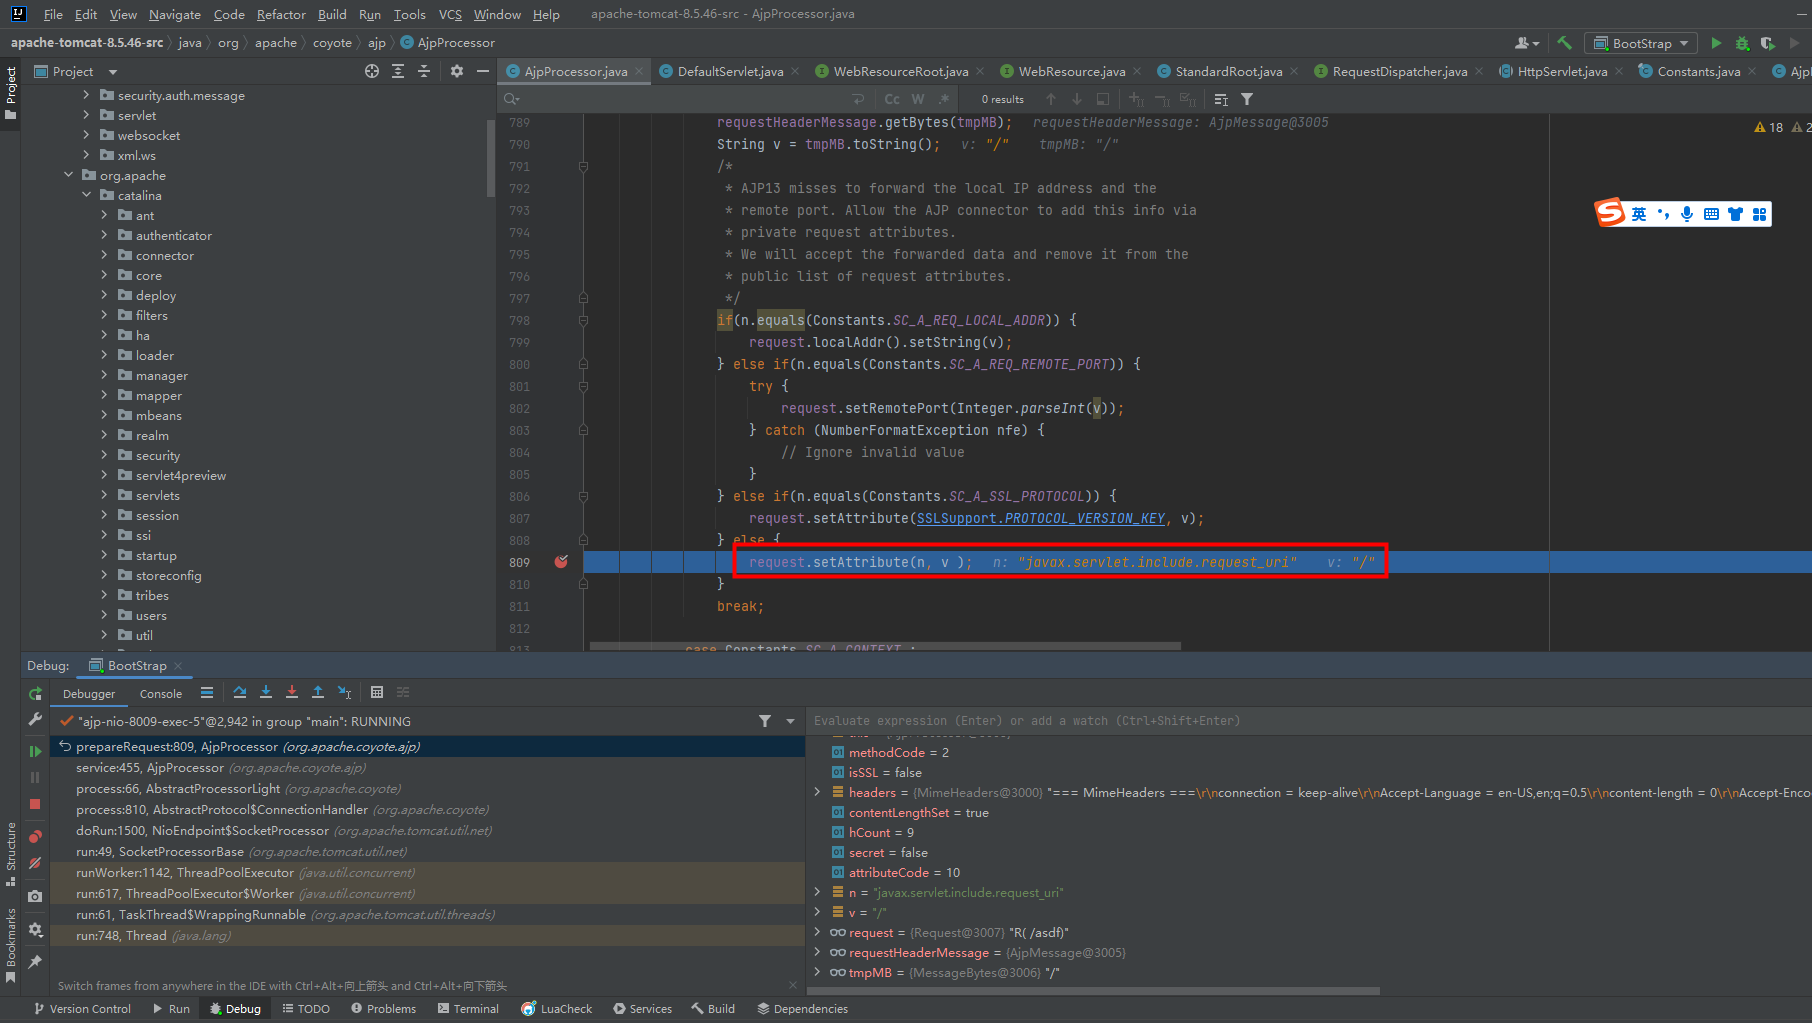Rerun BootStrap debug session icon
This screenshot has height=1023, width=1812.
[35, 693]
